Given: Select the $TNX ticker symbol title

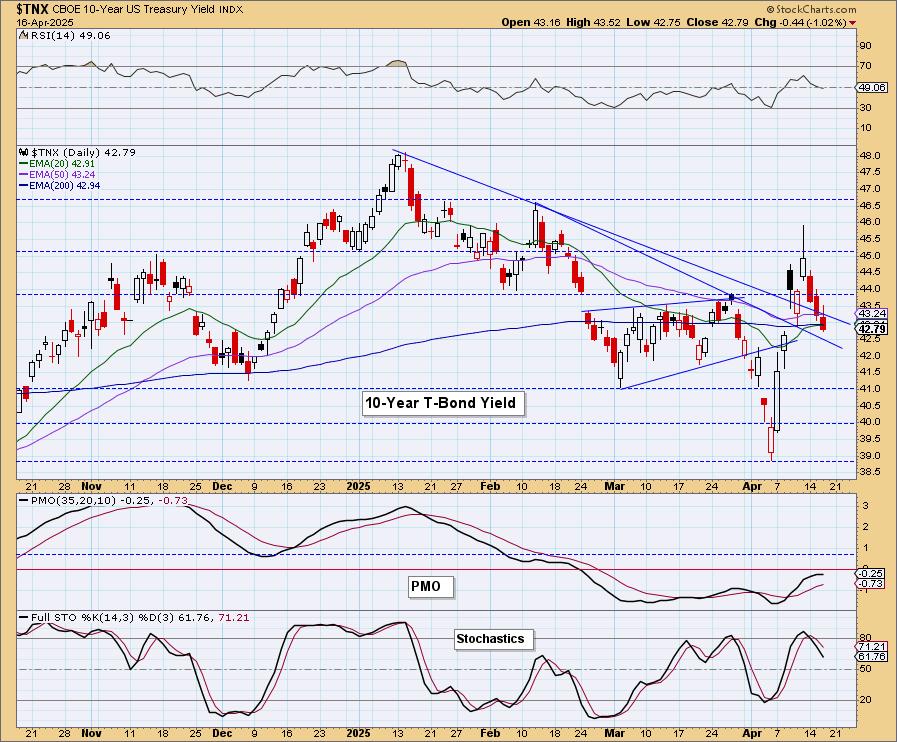Looking at the screenshot, I should pyautogui.click(x=33, y=9).
